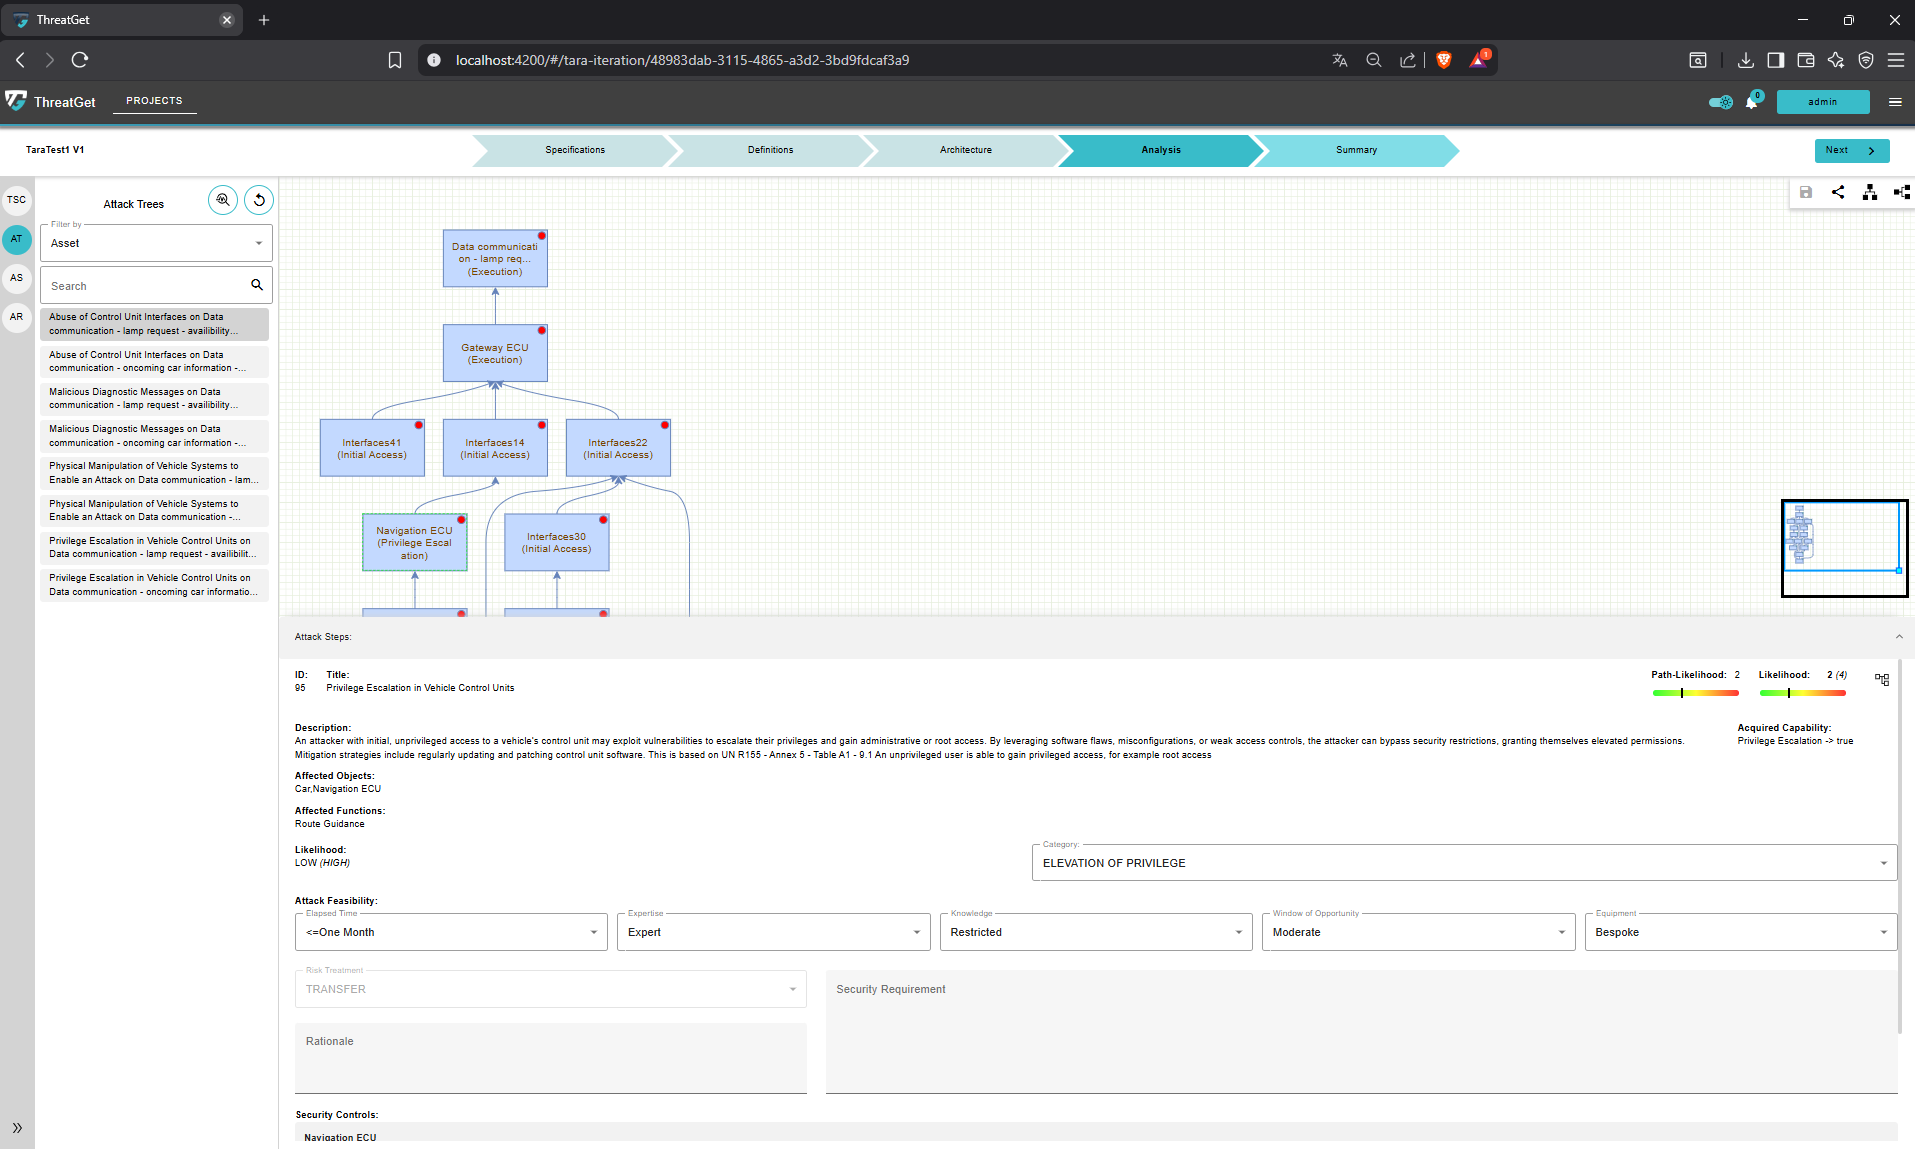This screenshot has height=1149, width=1915.
Task: Click the Path-Likelihood color gradient bar
Action: (x=1695, y=693)
